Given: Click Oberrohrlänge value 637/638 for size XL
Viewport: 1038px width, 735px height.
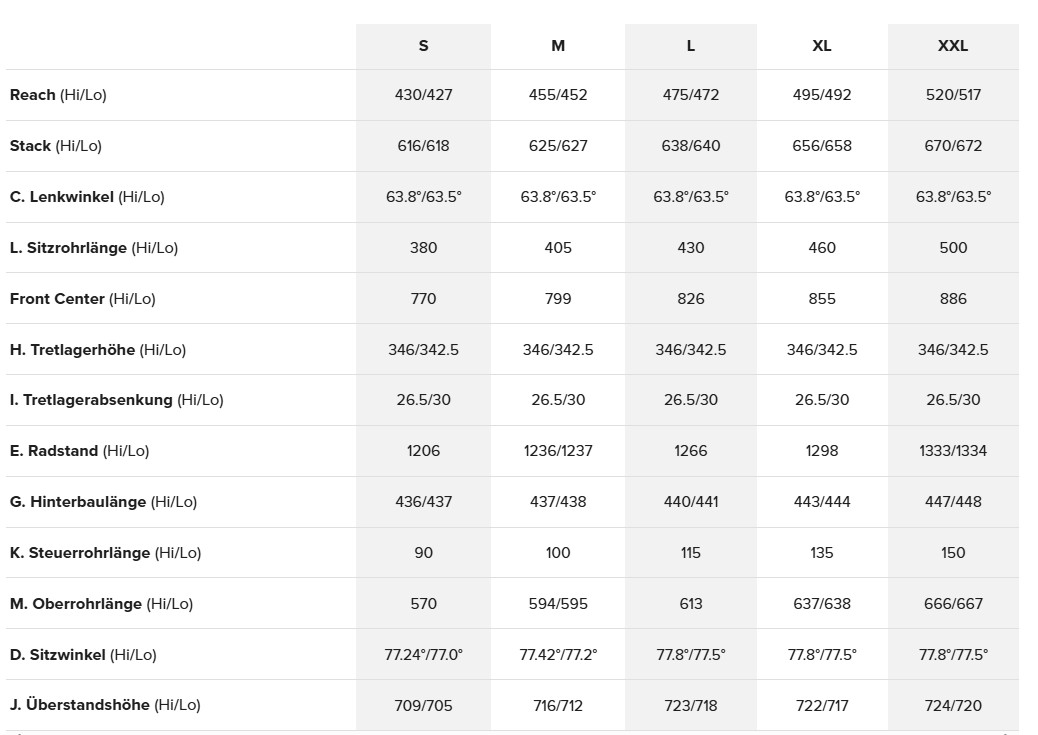Looking at the screenshot, I should 822,604.
